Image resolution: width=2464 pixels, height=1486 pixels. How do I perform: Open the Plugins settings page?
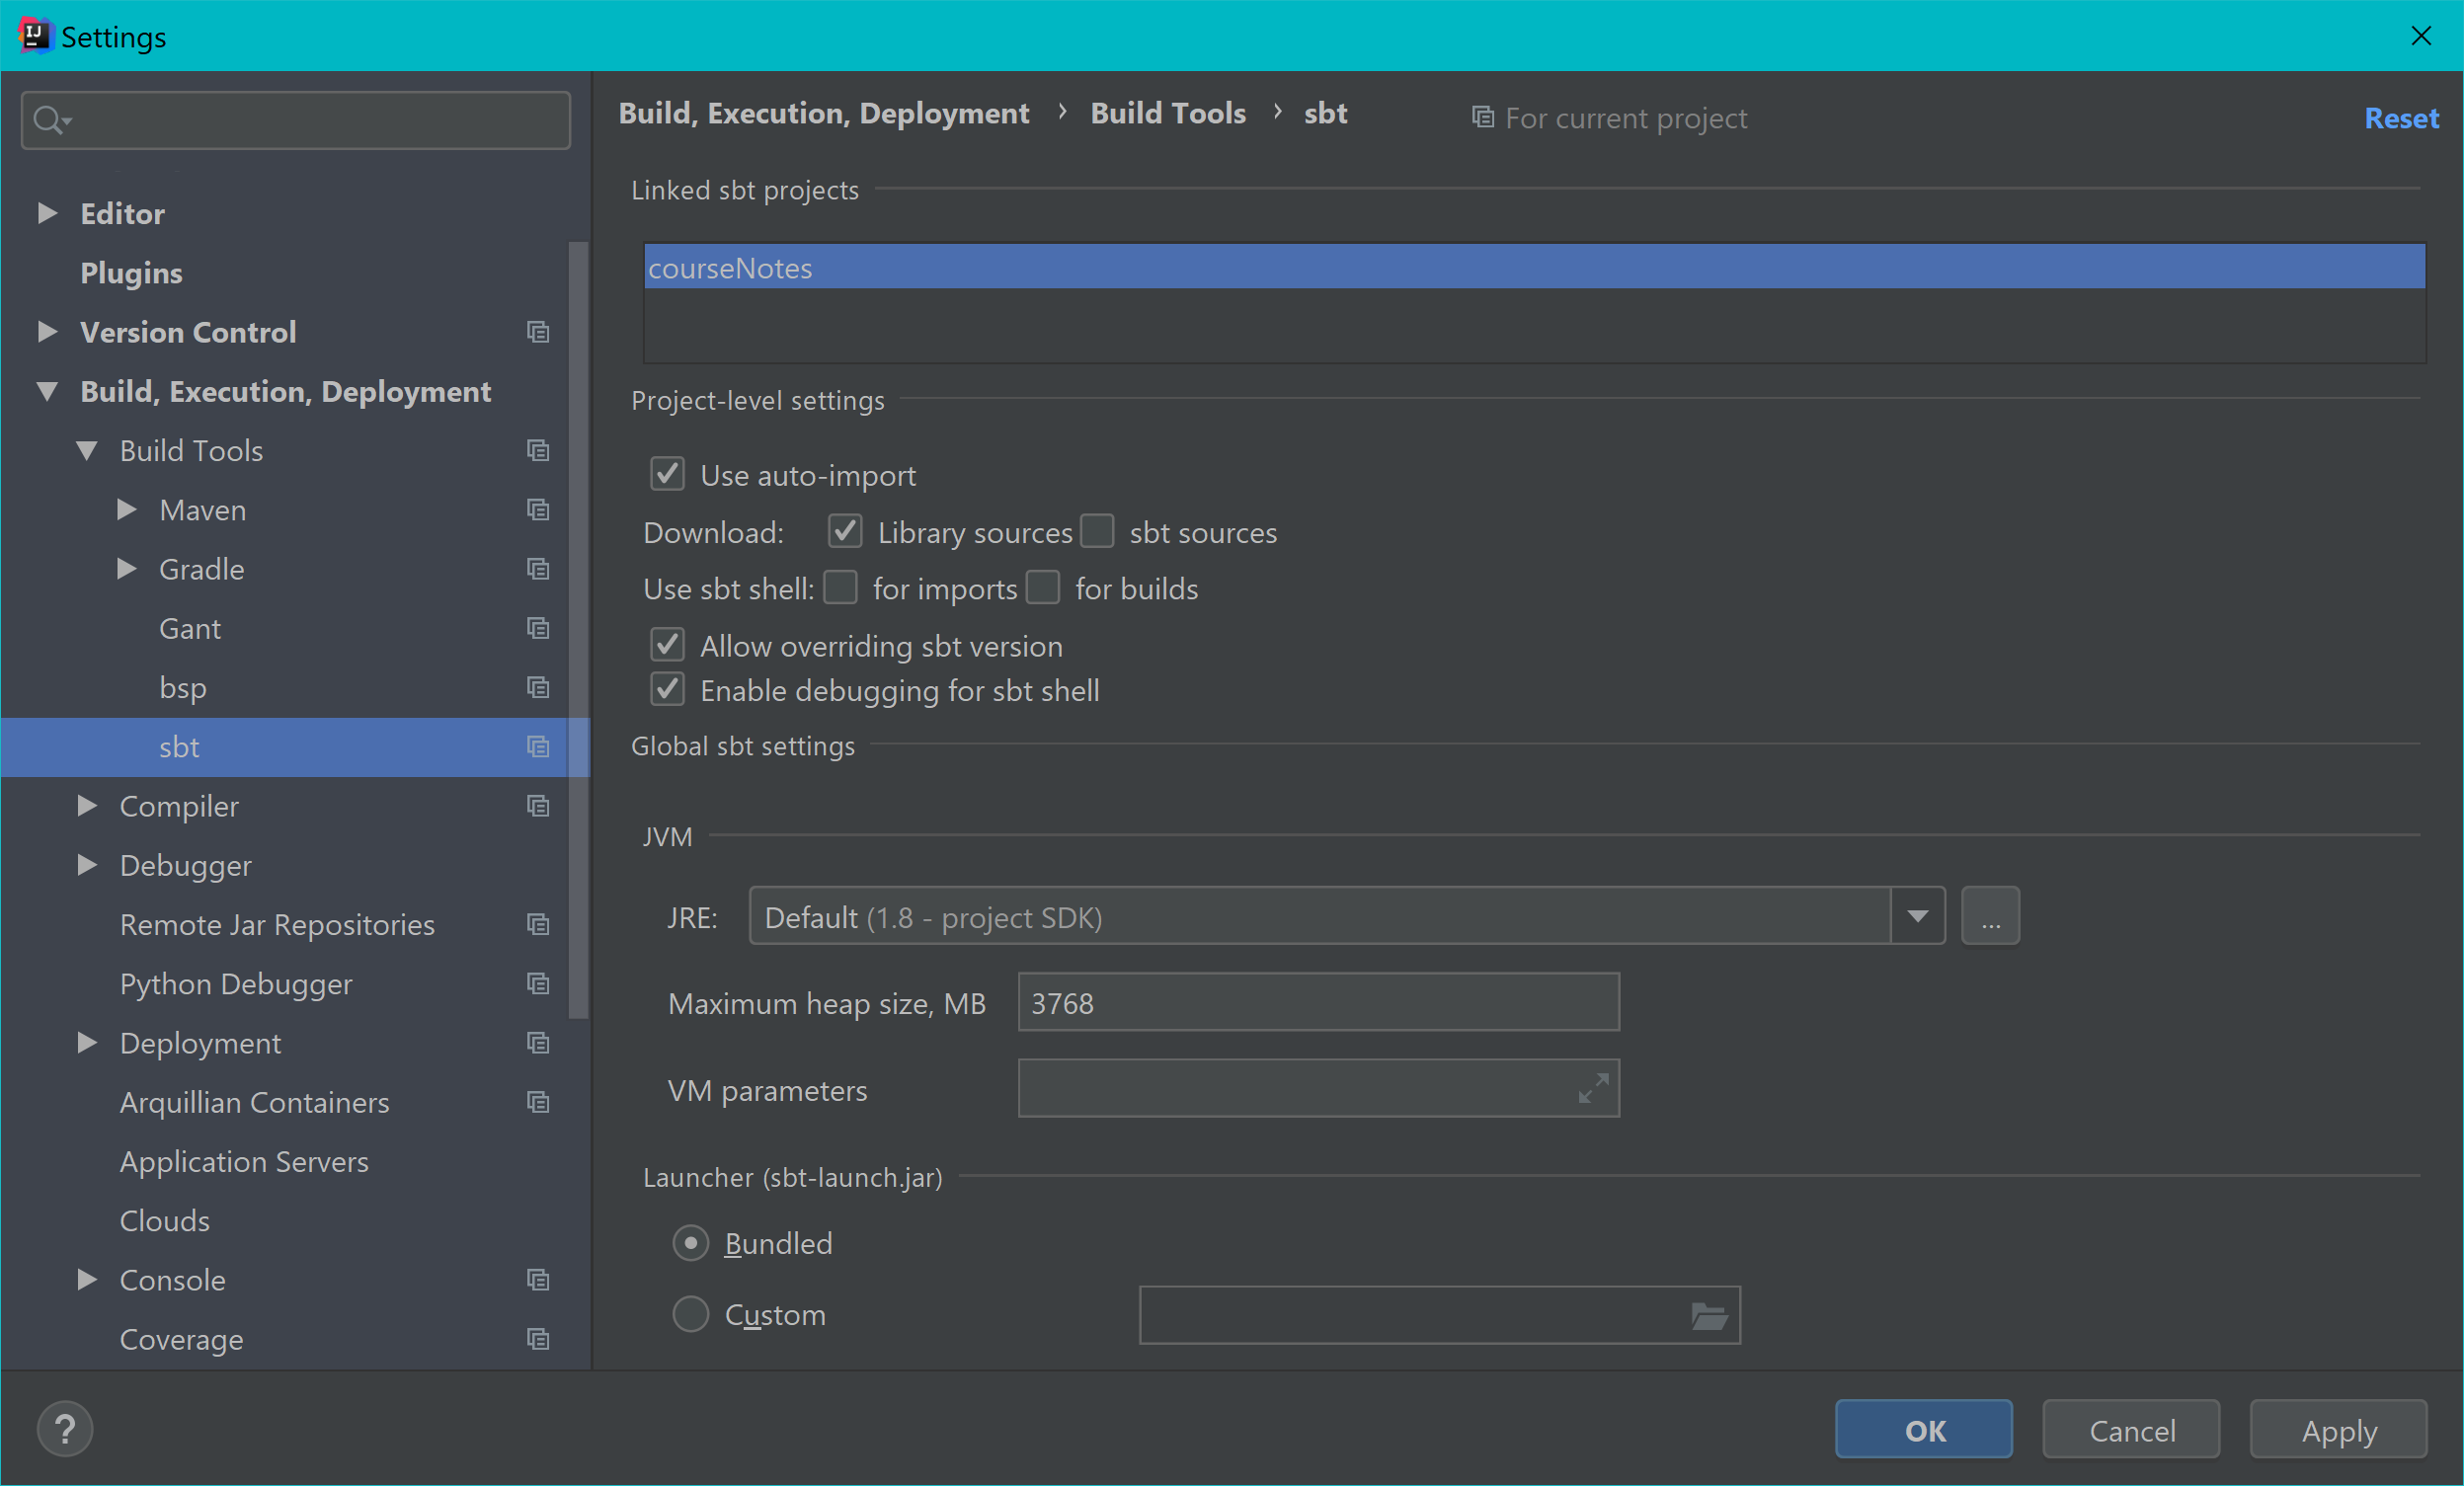coord(131,273)
